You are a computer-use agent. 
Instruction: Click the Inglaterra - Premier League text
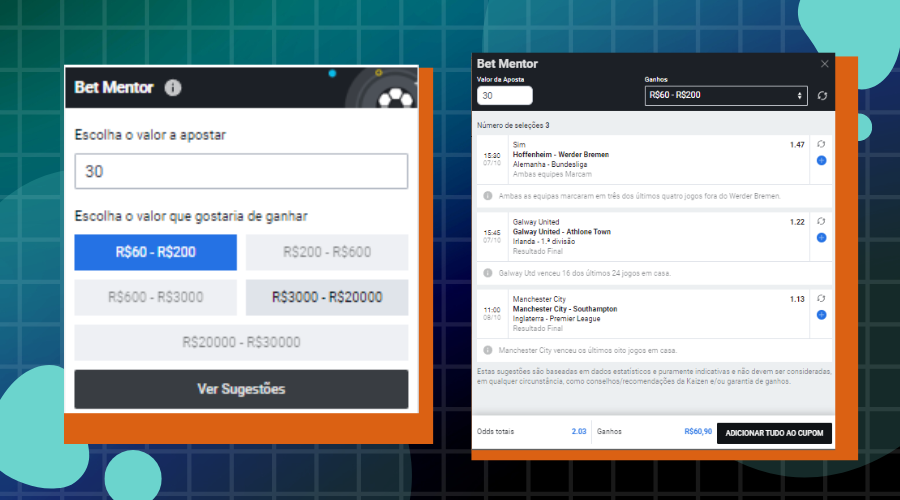pos(556,319)
